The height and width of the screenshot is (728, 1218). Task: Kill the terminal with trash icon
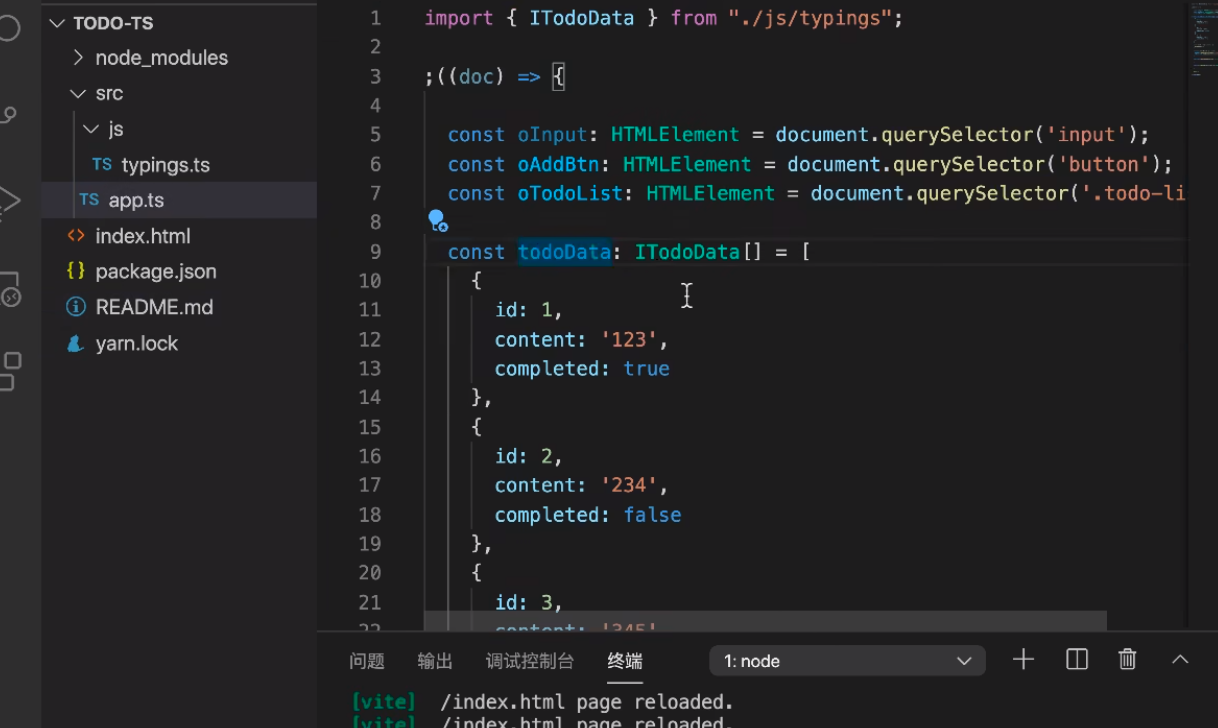coord(1127,659)
